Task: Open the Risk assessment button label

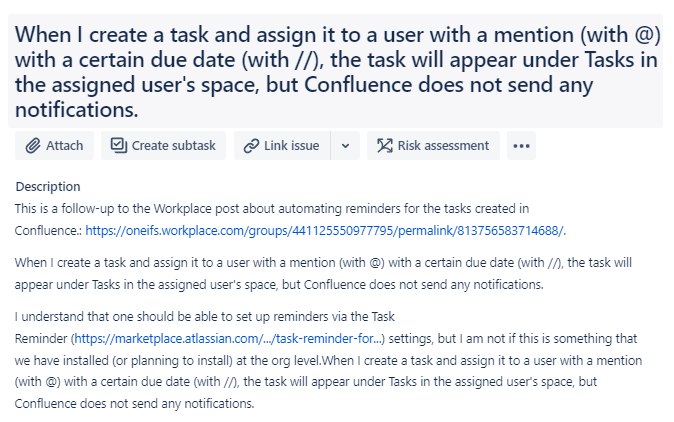Action: point(443,146)
